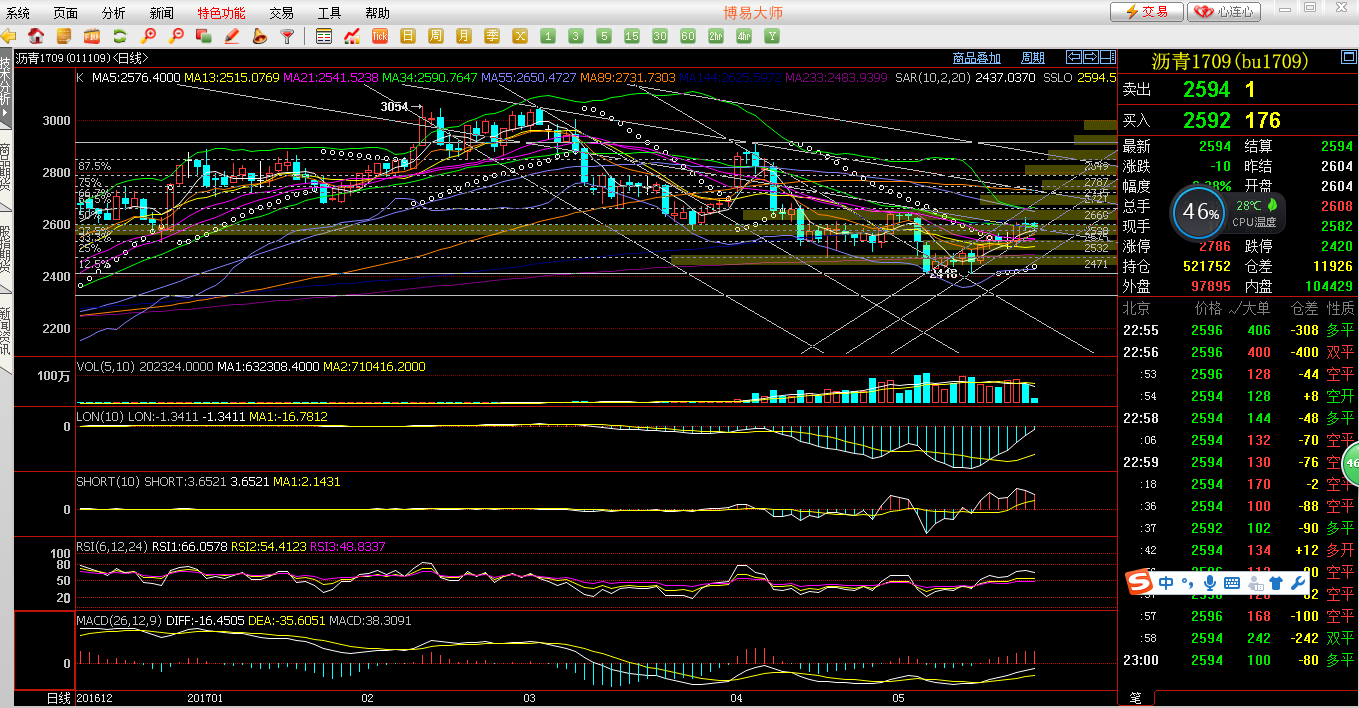Select the 3-minute period button
1359x708 pixels.
576,36
